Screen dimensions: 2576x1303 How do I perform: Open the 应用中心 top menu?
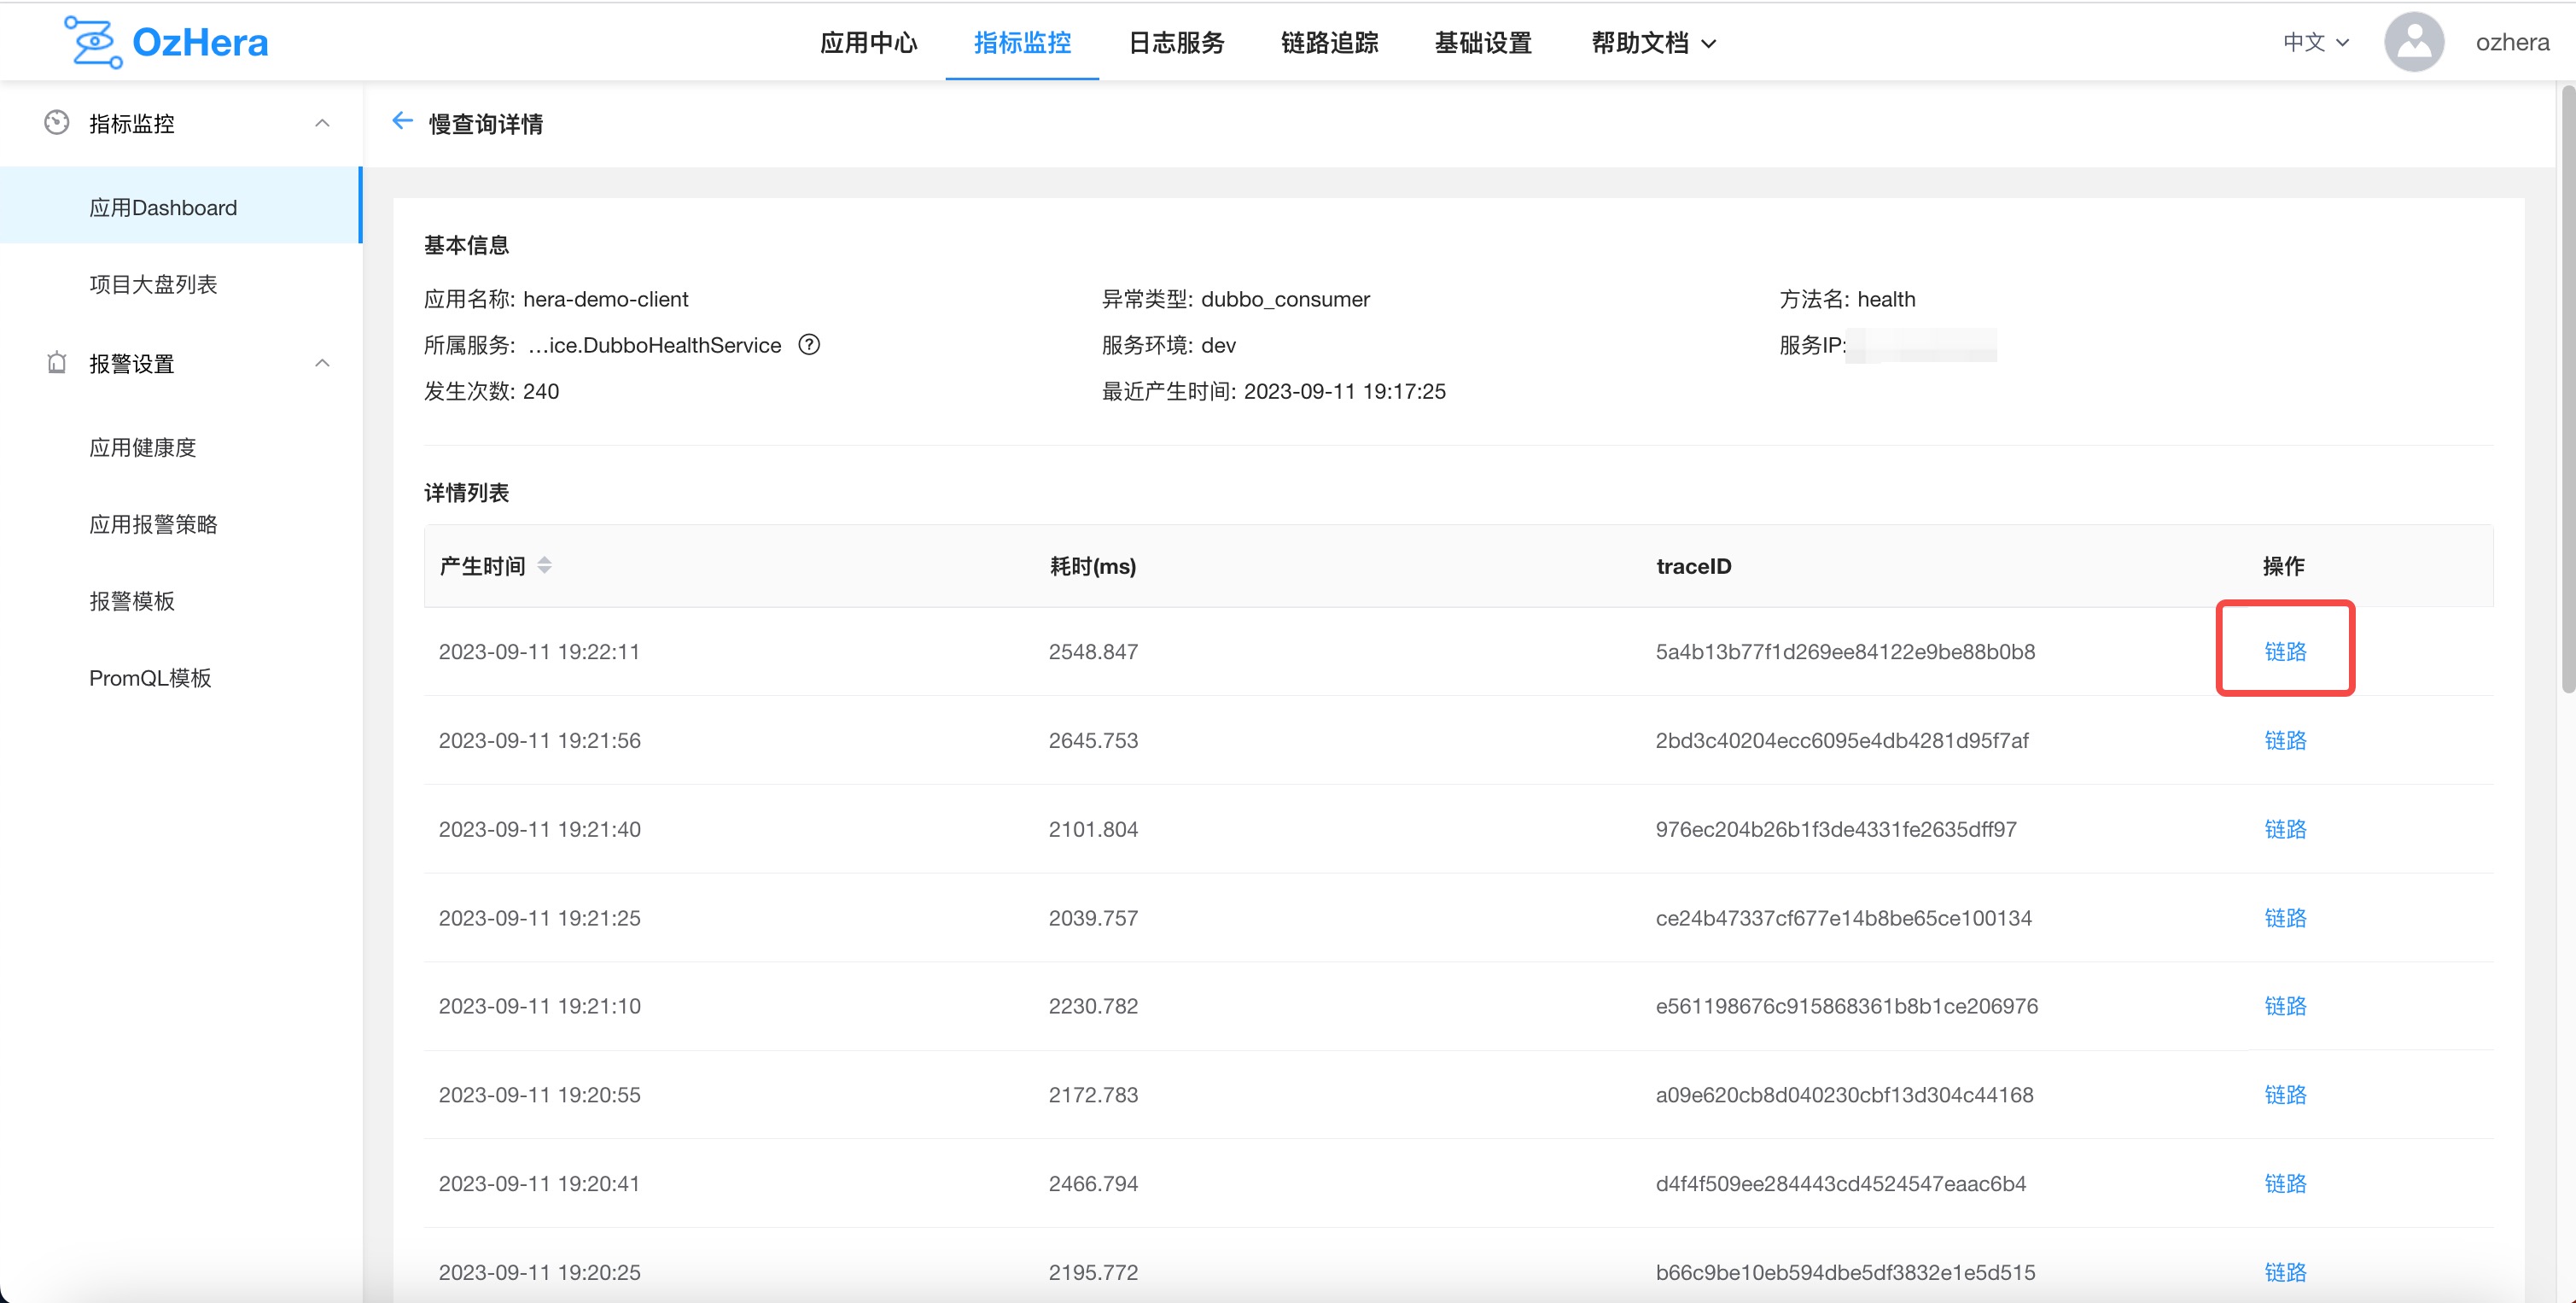point(868,43)
